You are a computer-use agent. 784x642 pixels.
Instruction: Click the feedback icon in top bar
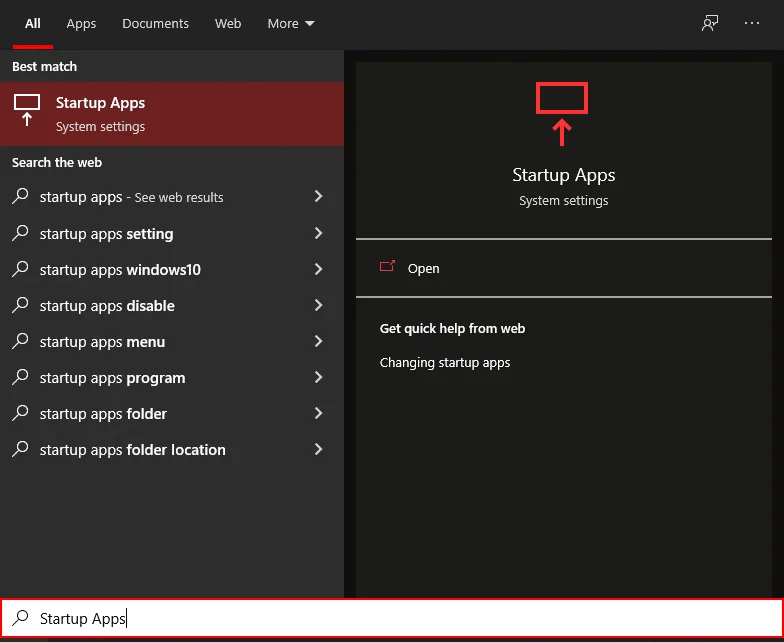click(x=710, y=23)
